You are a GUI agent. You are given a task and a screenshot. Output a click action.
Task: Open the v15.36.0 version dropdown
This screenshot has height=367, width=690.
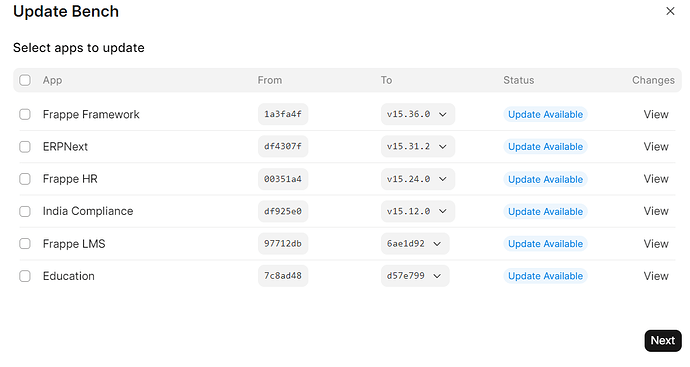[x=418, y=114]
